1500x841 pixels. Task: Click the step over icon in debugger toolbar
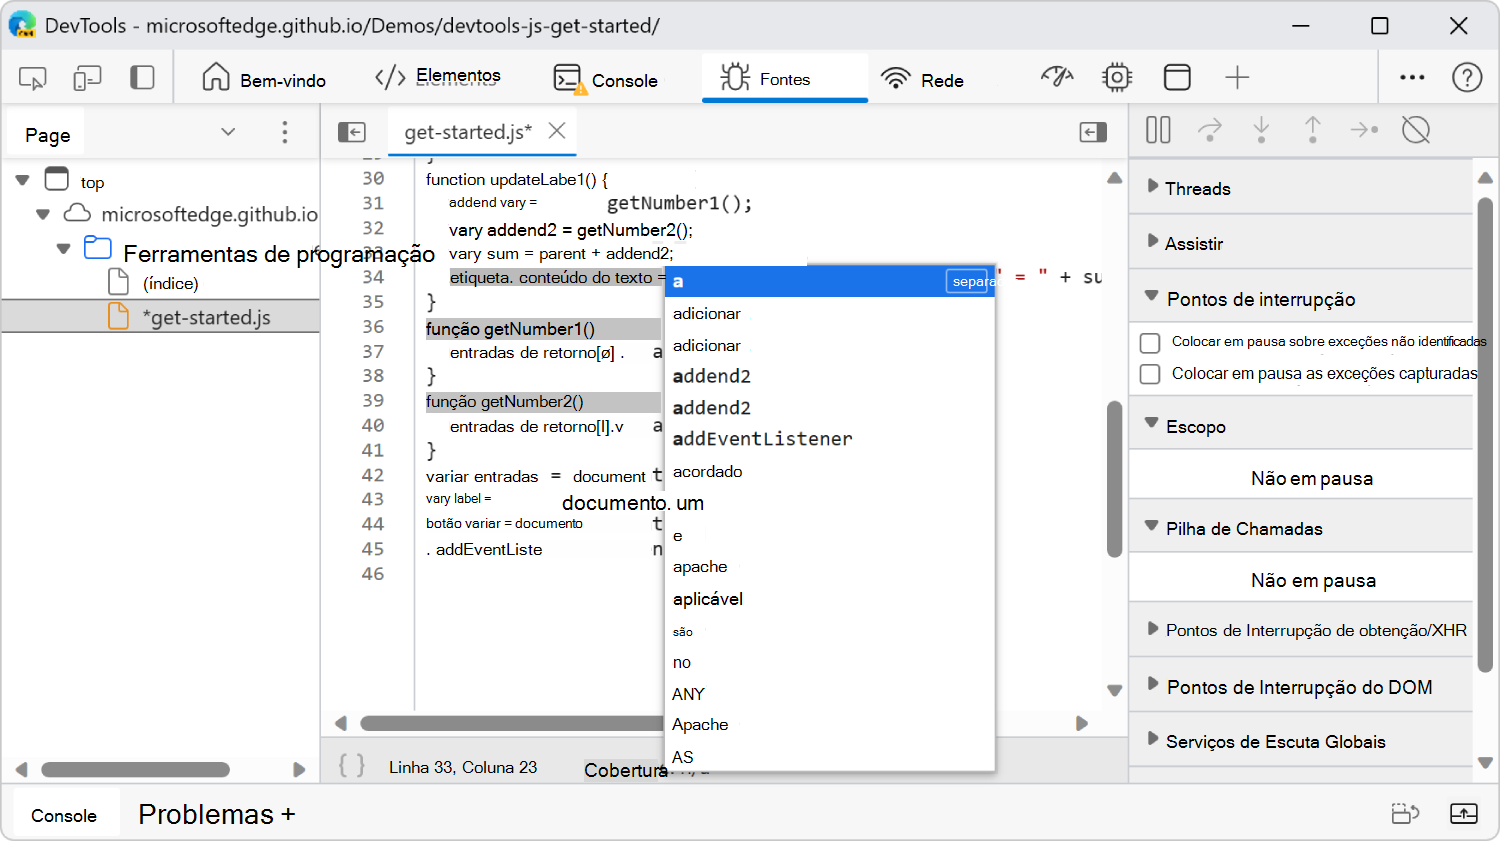pyautogui.click(x=1210, y=130)
